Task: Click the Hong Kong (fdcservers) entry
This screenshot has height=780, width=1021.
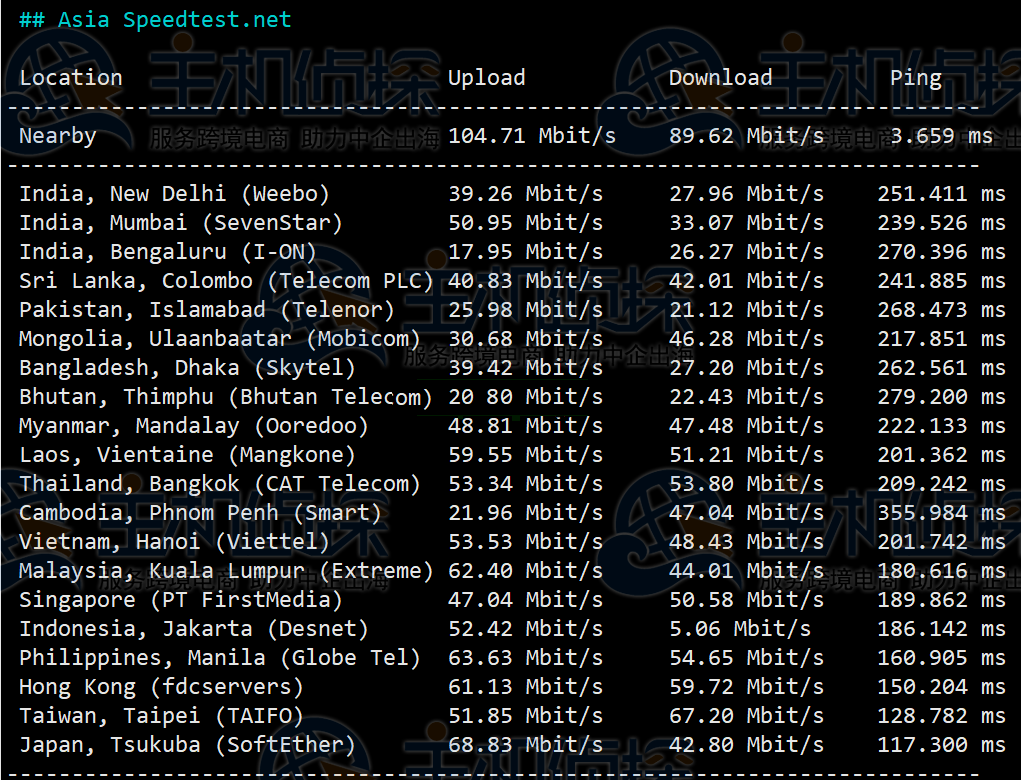Action: click(161, 687)
